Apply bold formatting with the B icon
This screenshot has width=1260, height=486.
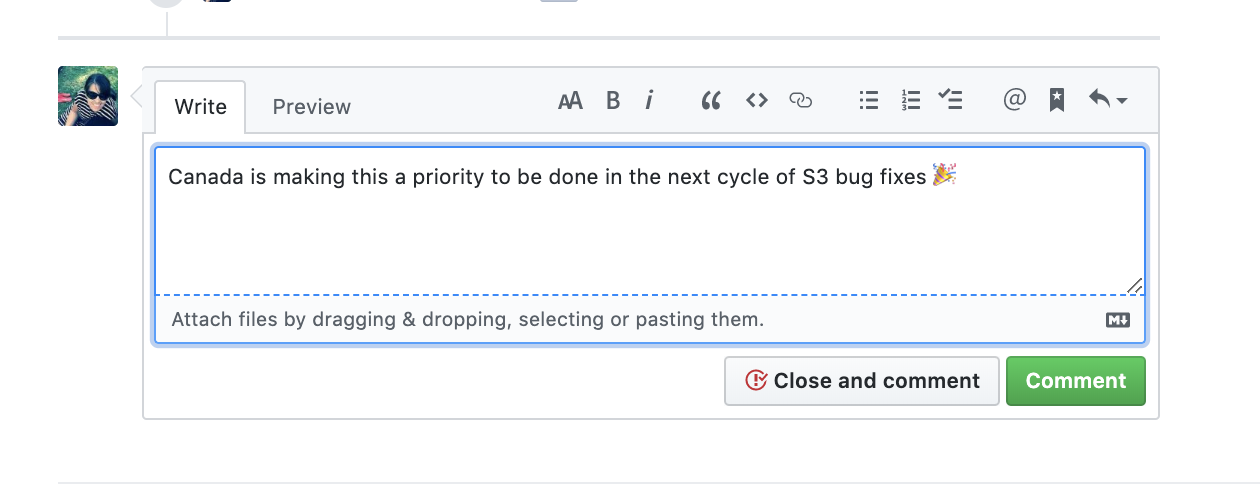pyautogui.click(x=613, y=100)
